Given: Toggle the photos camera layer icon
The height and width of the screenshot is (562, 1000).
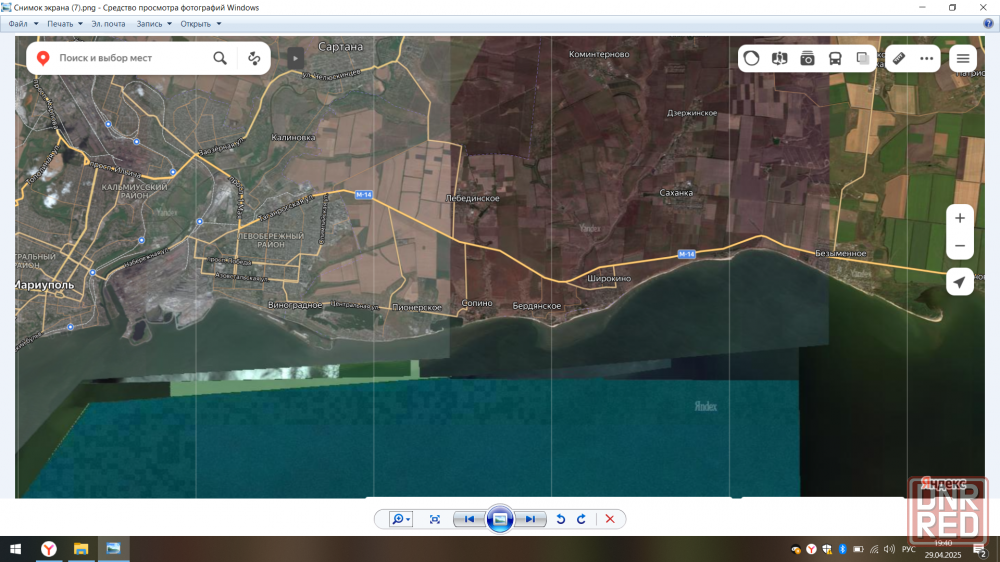Looking at the screenshot, I should [807, 58].
